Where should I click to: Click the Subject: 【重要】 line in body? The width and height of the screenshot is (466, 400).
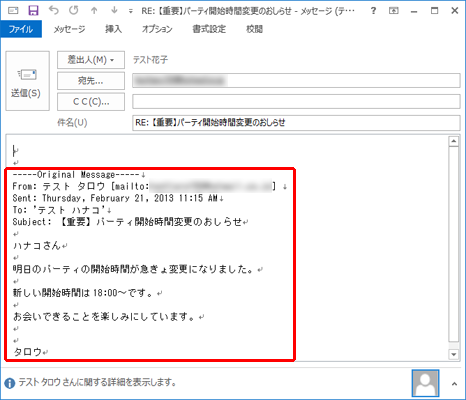click(130, 222)
